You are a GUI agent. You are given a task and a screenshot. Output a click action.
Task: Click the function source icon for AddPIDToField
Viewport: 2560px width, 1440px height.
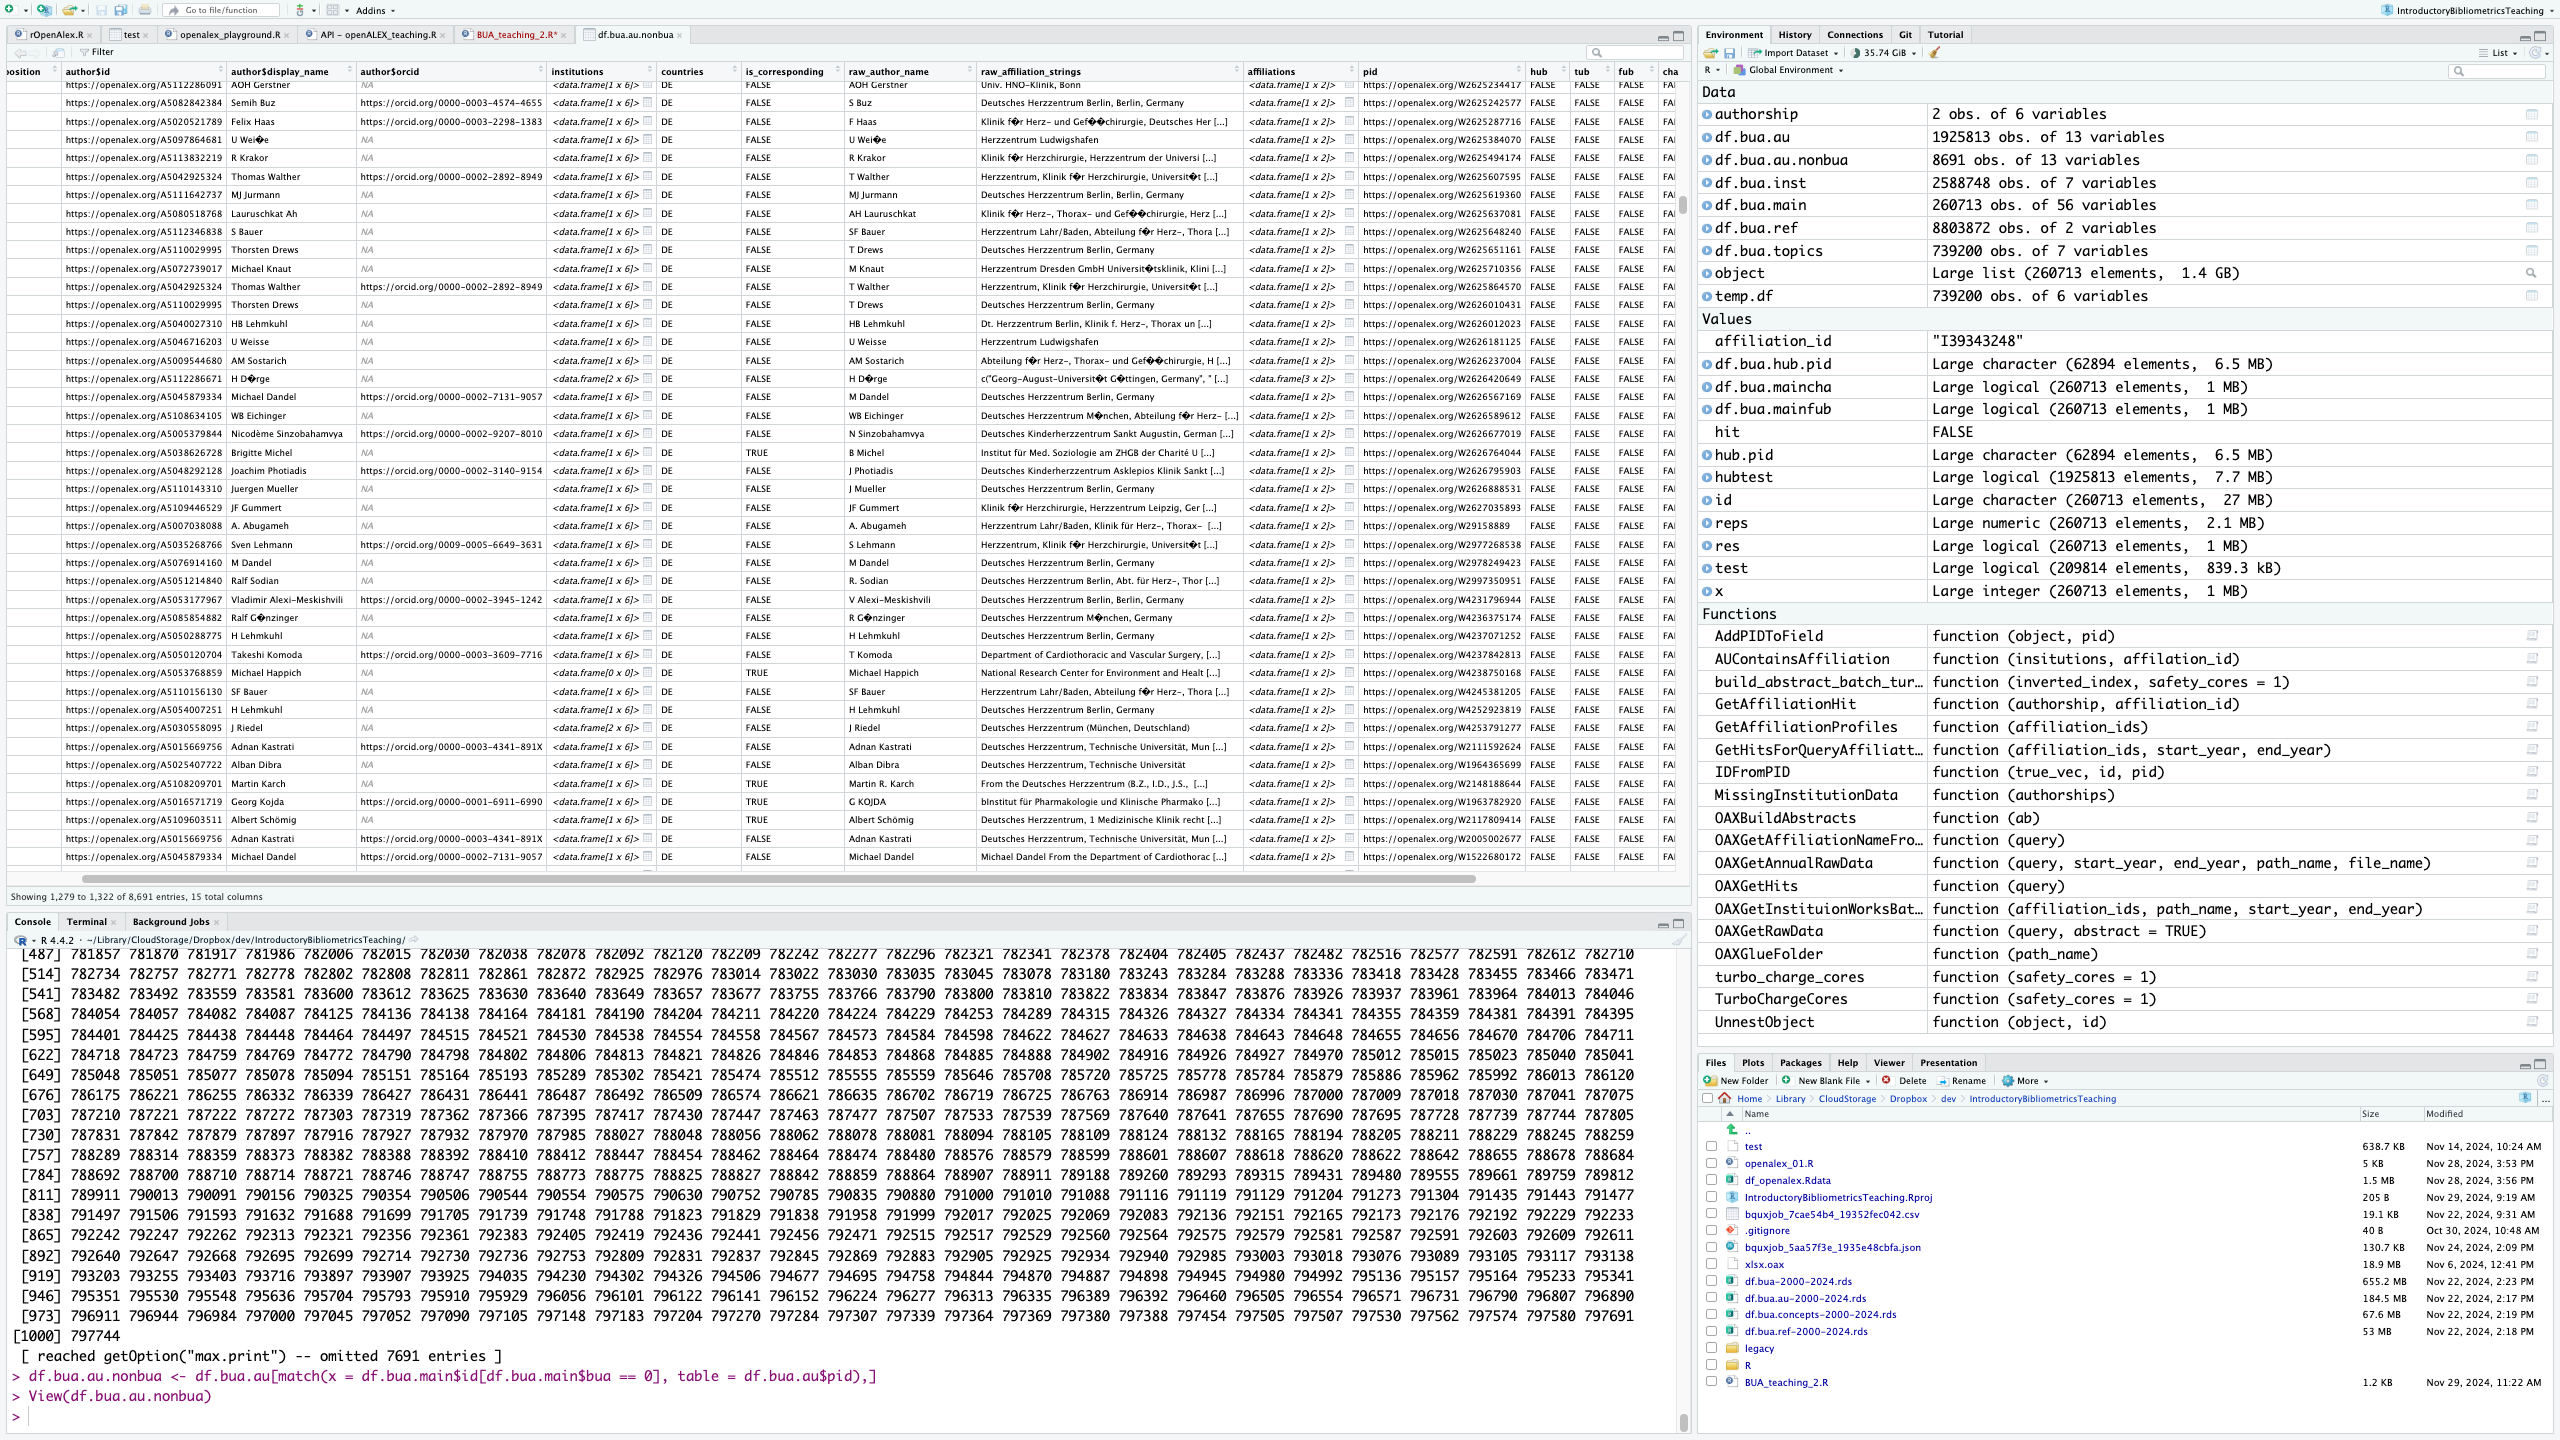(x=2532, y=636)
